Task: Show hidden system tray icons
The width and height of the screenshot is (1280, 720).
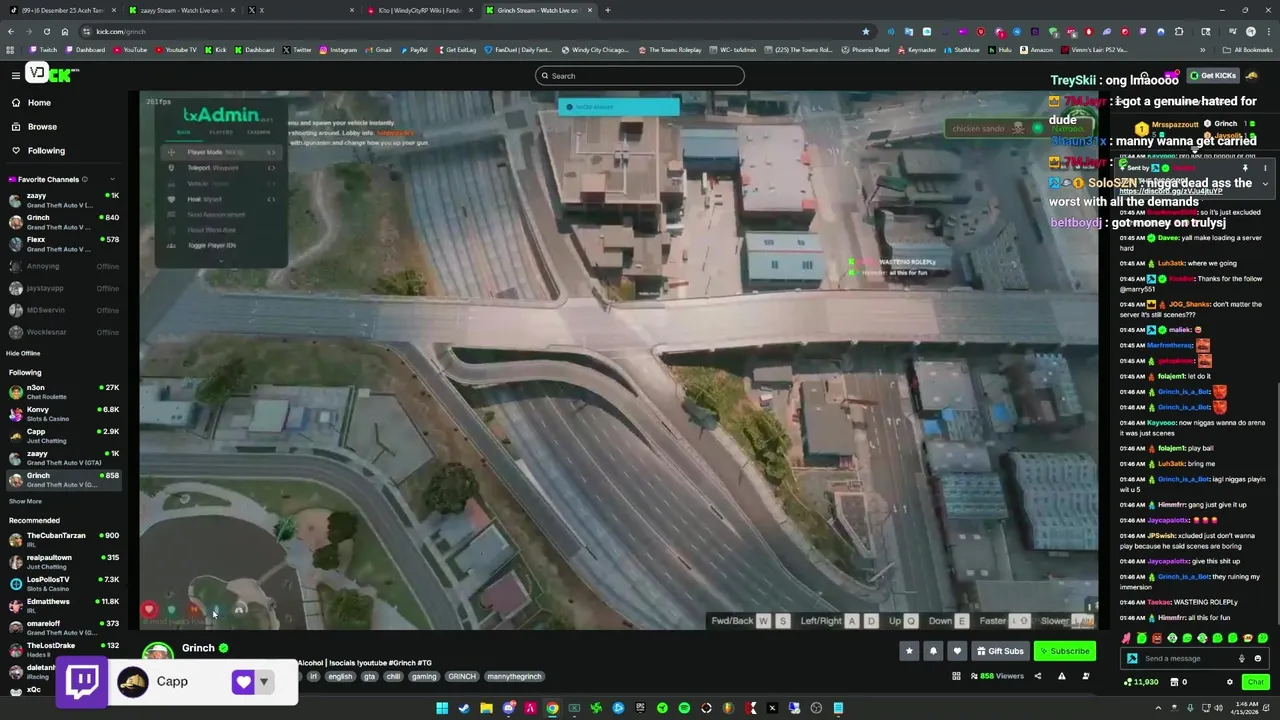Action: click(x=1159, y=708)
